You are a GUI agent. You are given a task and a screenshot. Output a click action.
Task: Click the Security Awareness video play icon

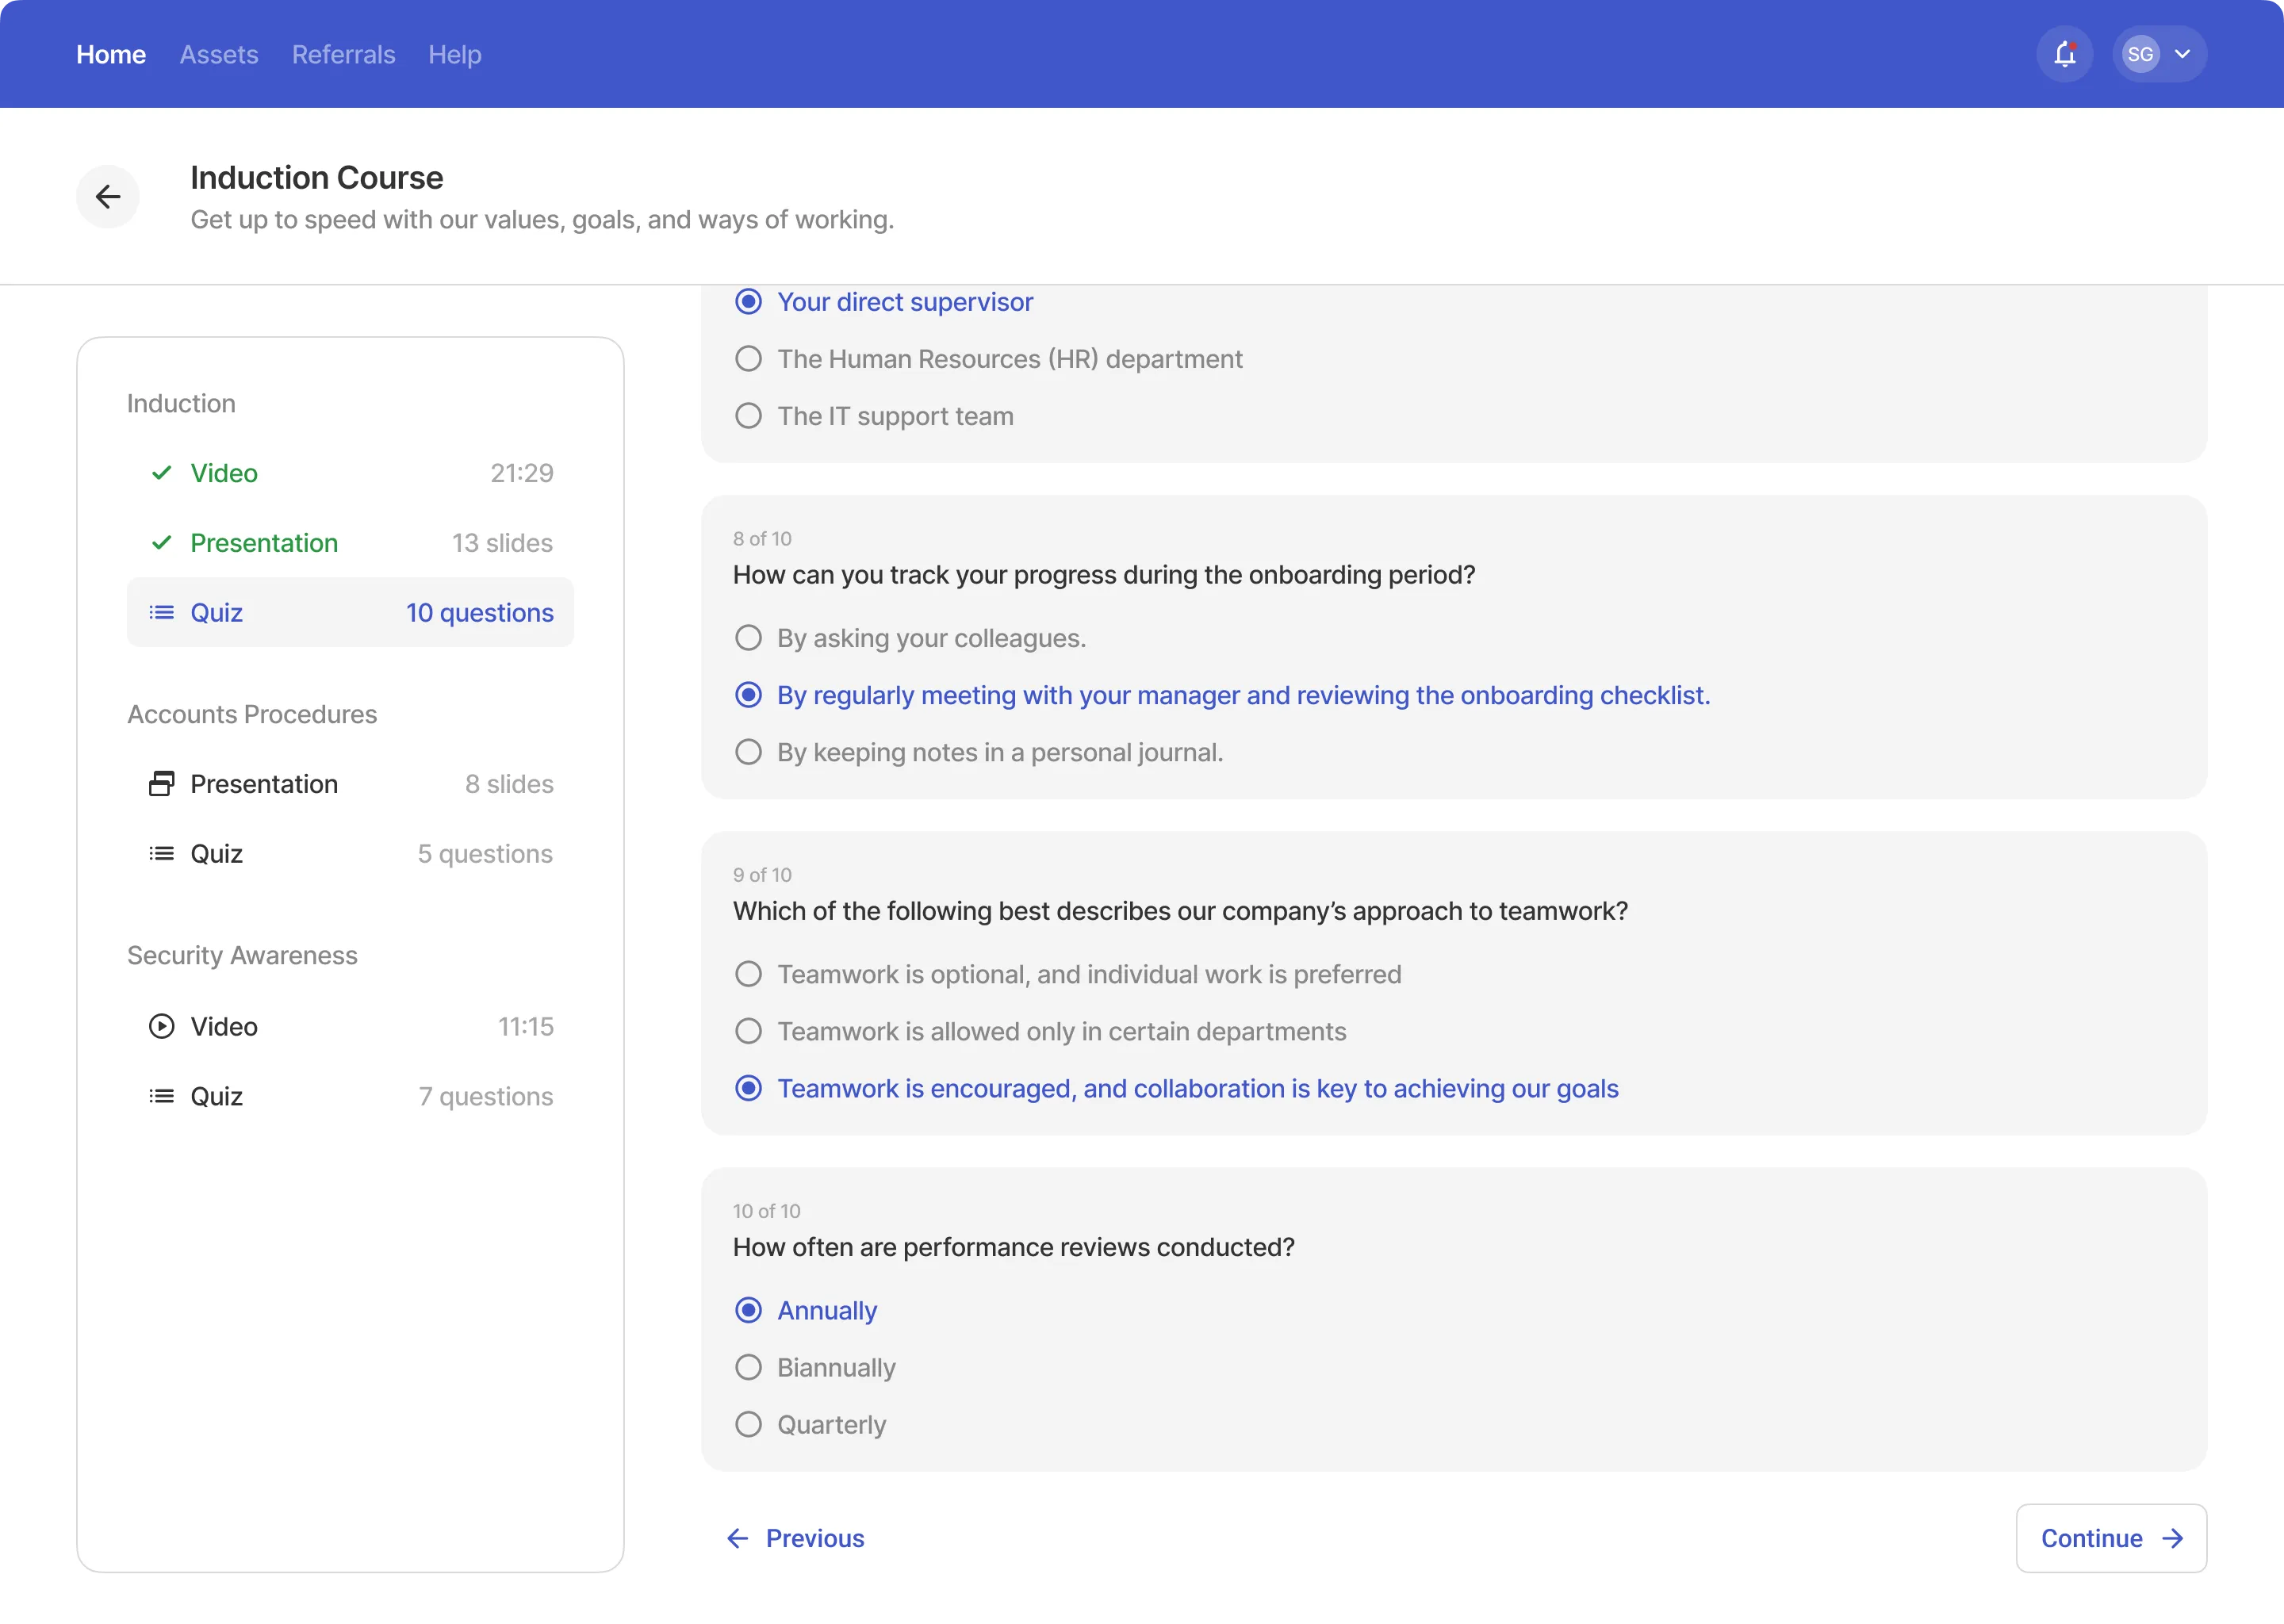pos(161,1026)
